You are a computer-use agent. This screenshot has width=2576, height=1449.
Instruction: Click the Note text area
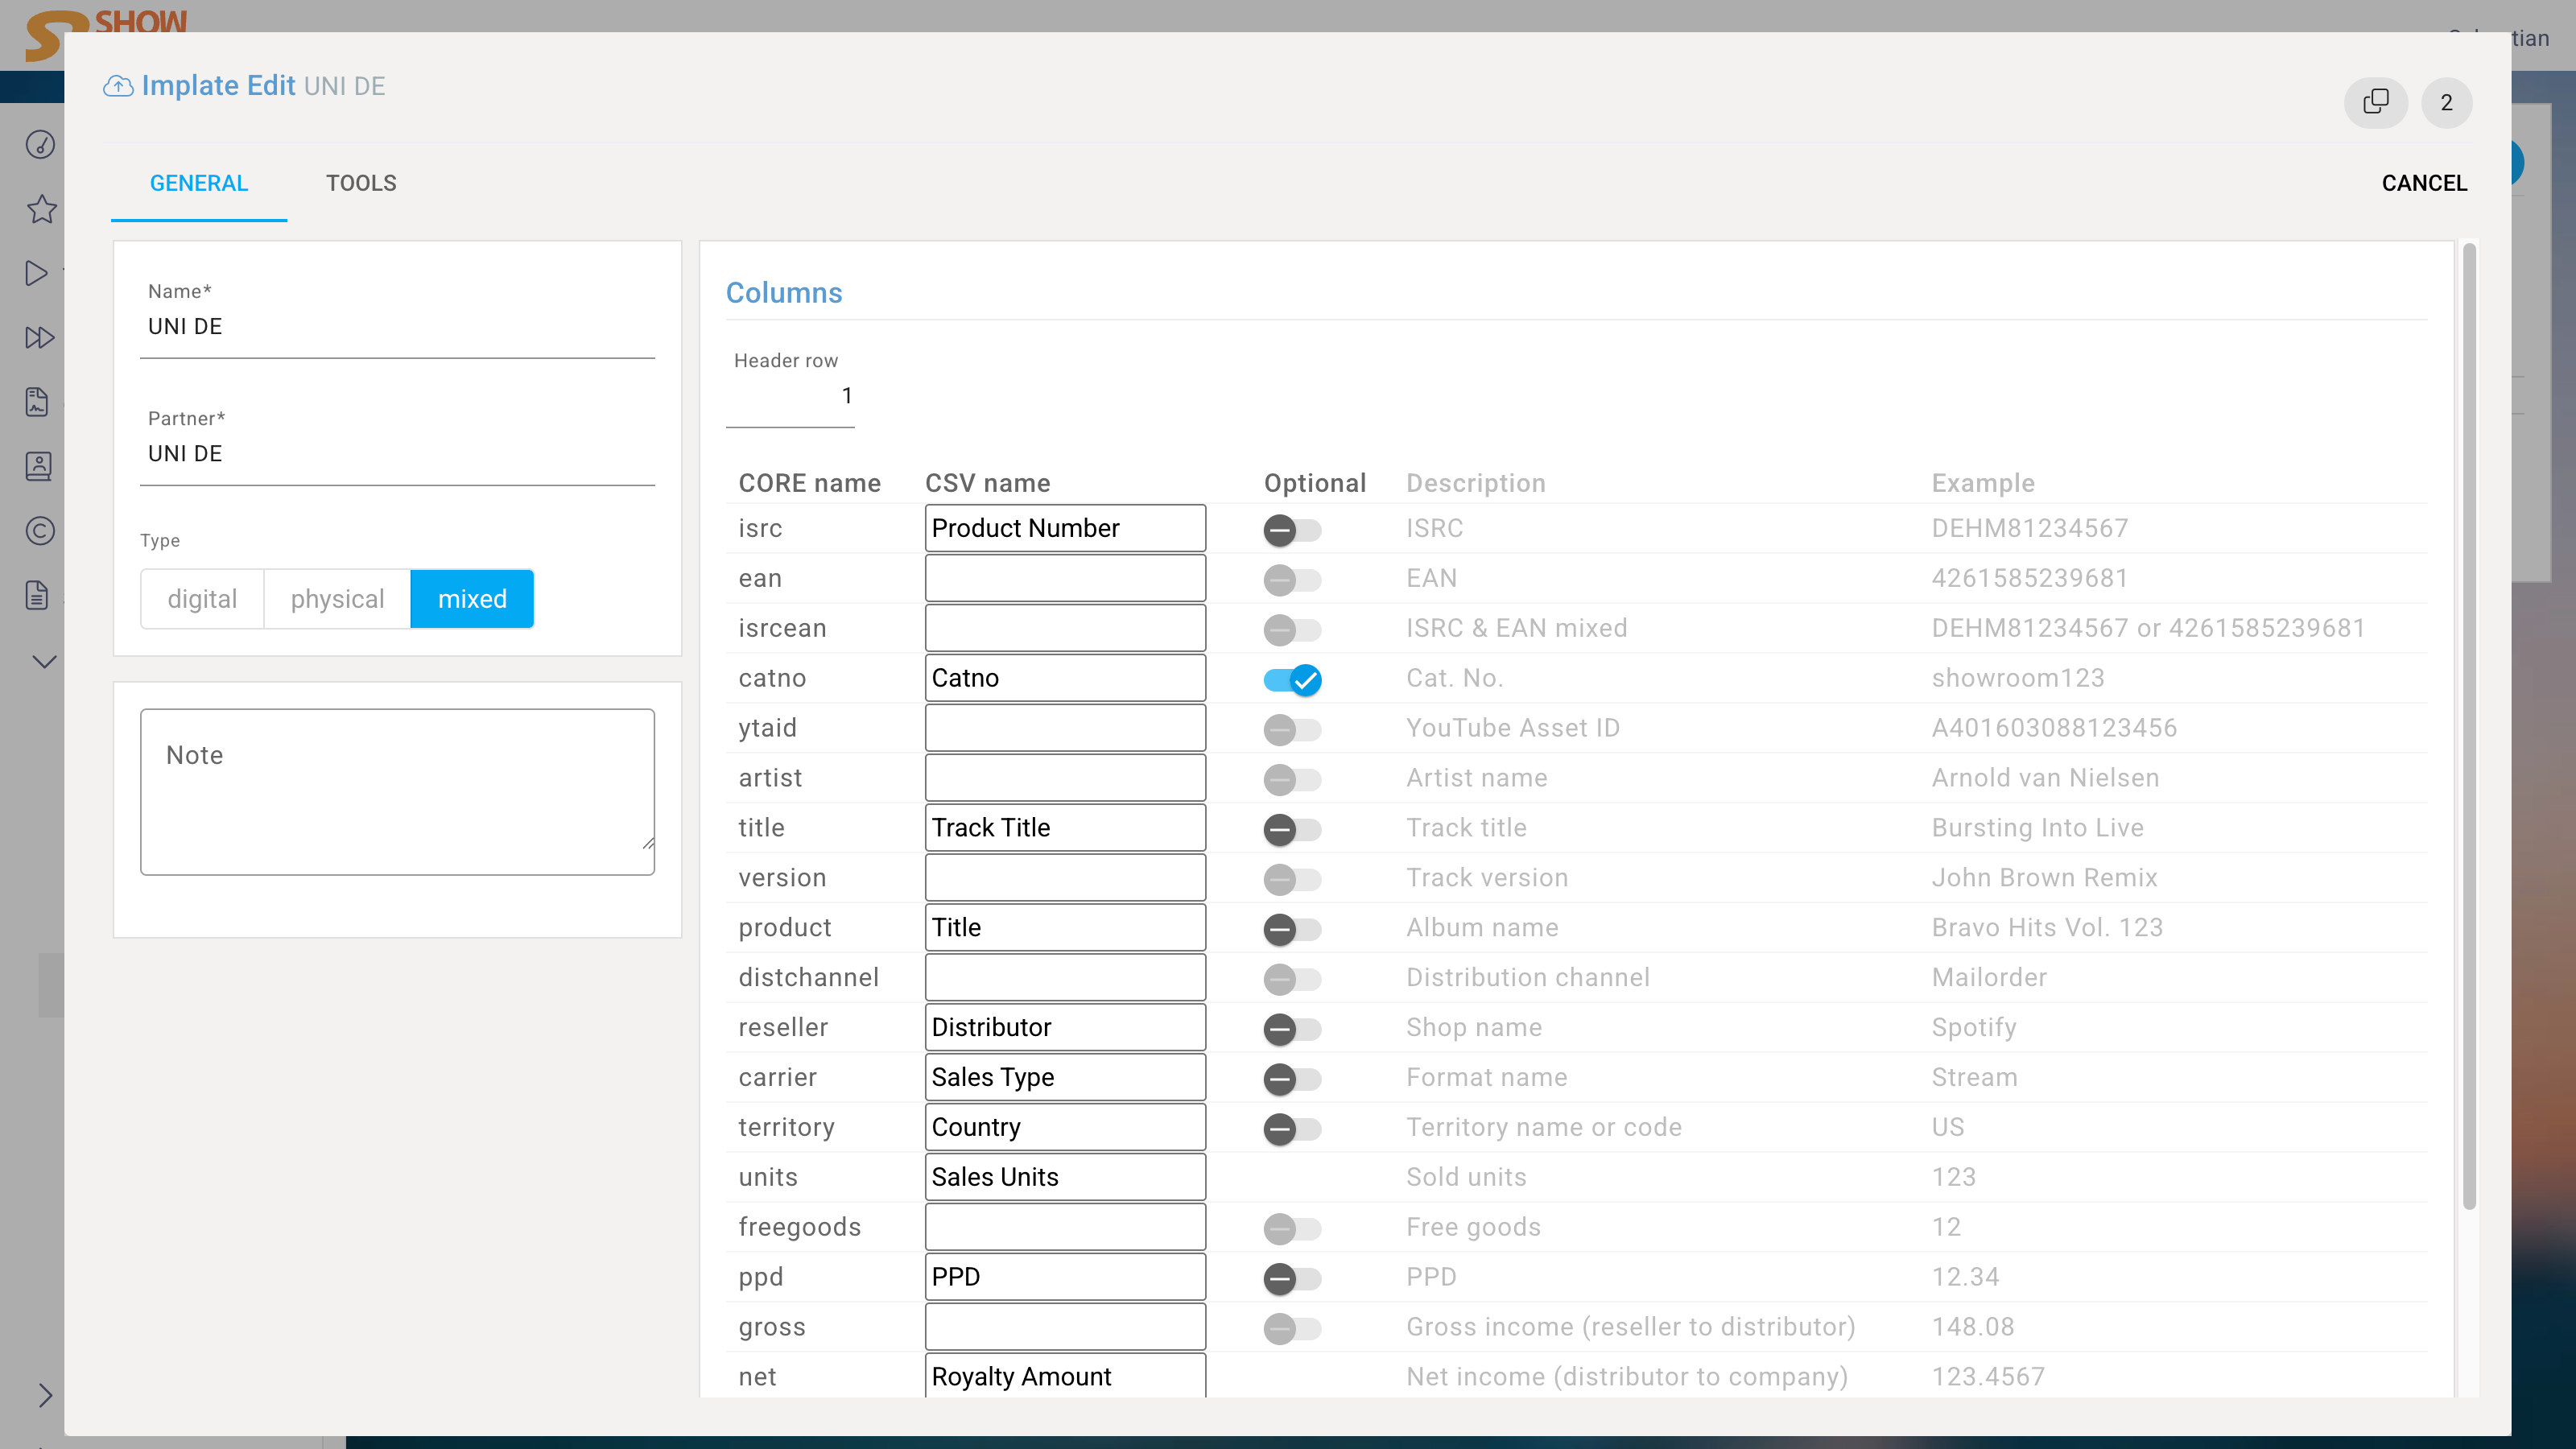(397, 791)
